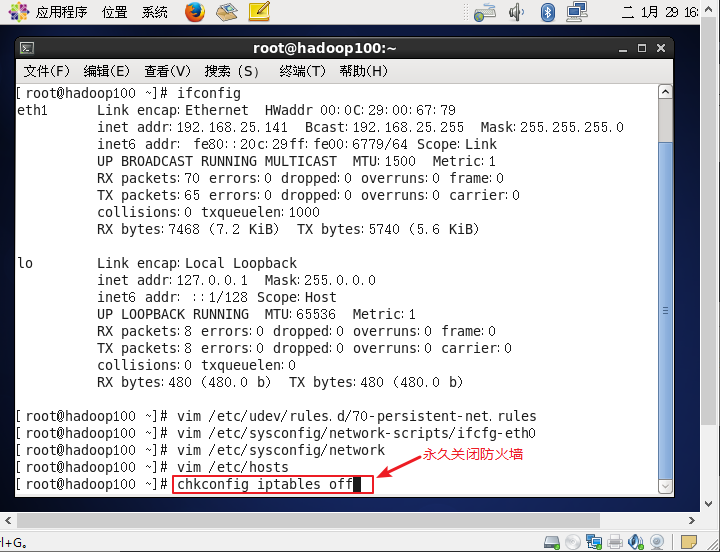Open the 编辑(E) terminal menu
720x552 pixels.
tap(107, 71)
